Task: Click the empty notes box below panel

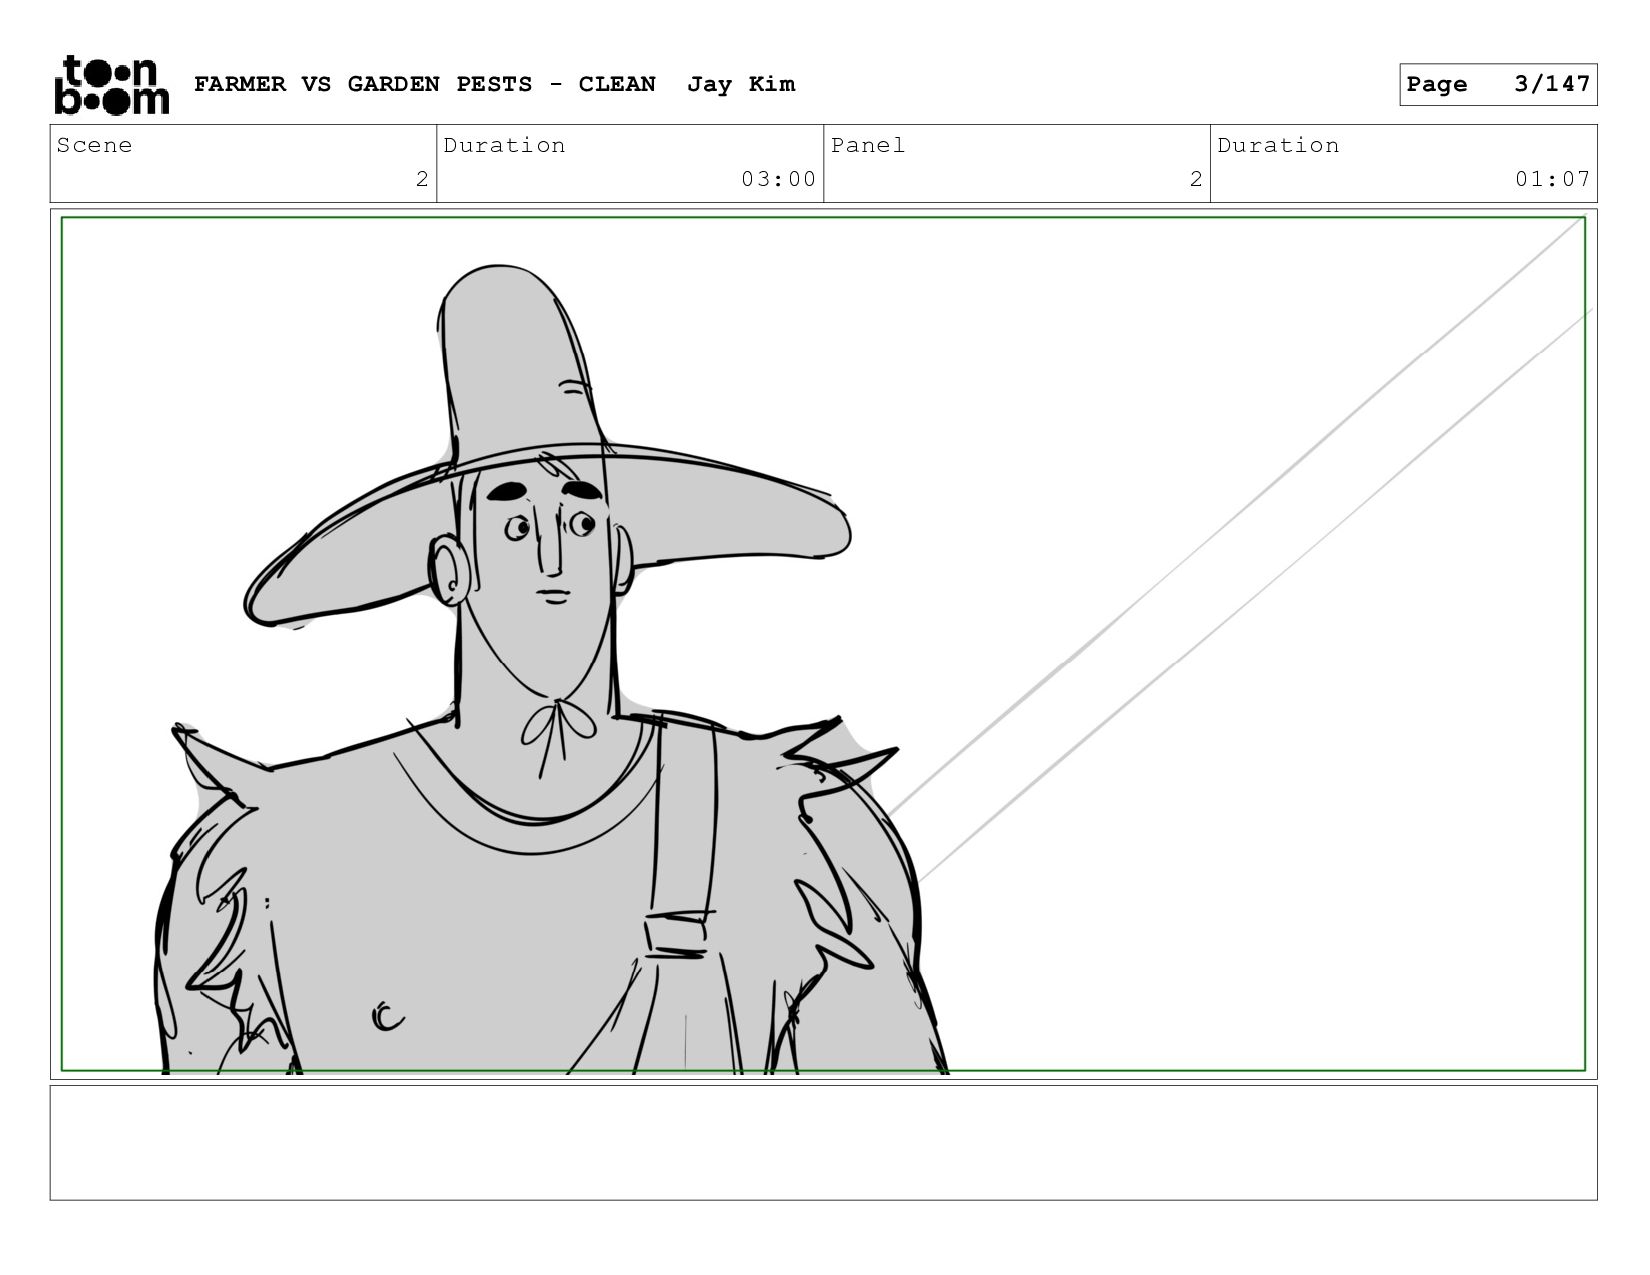Action: tap(823, 1143)
